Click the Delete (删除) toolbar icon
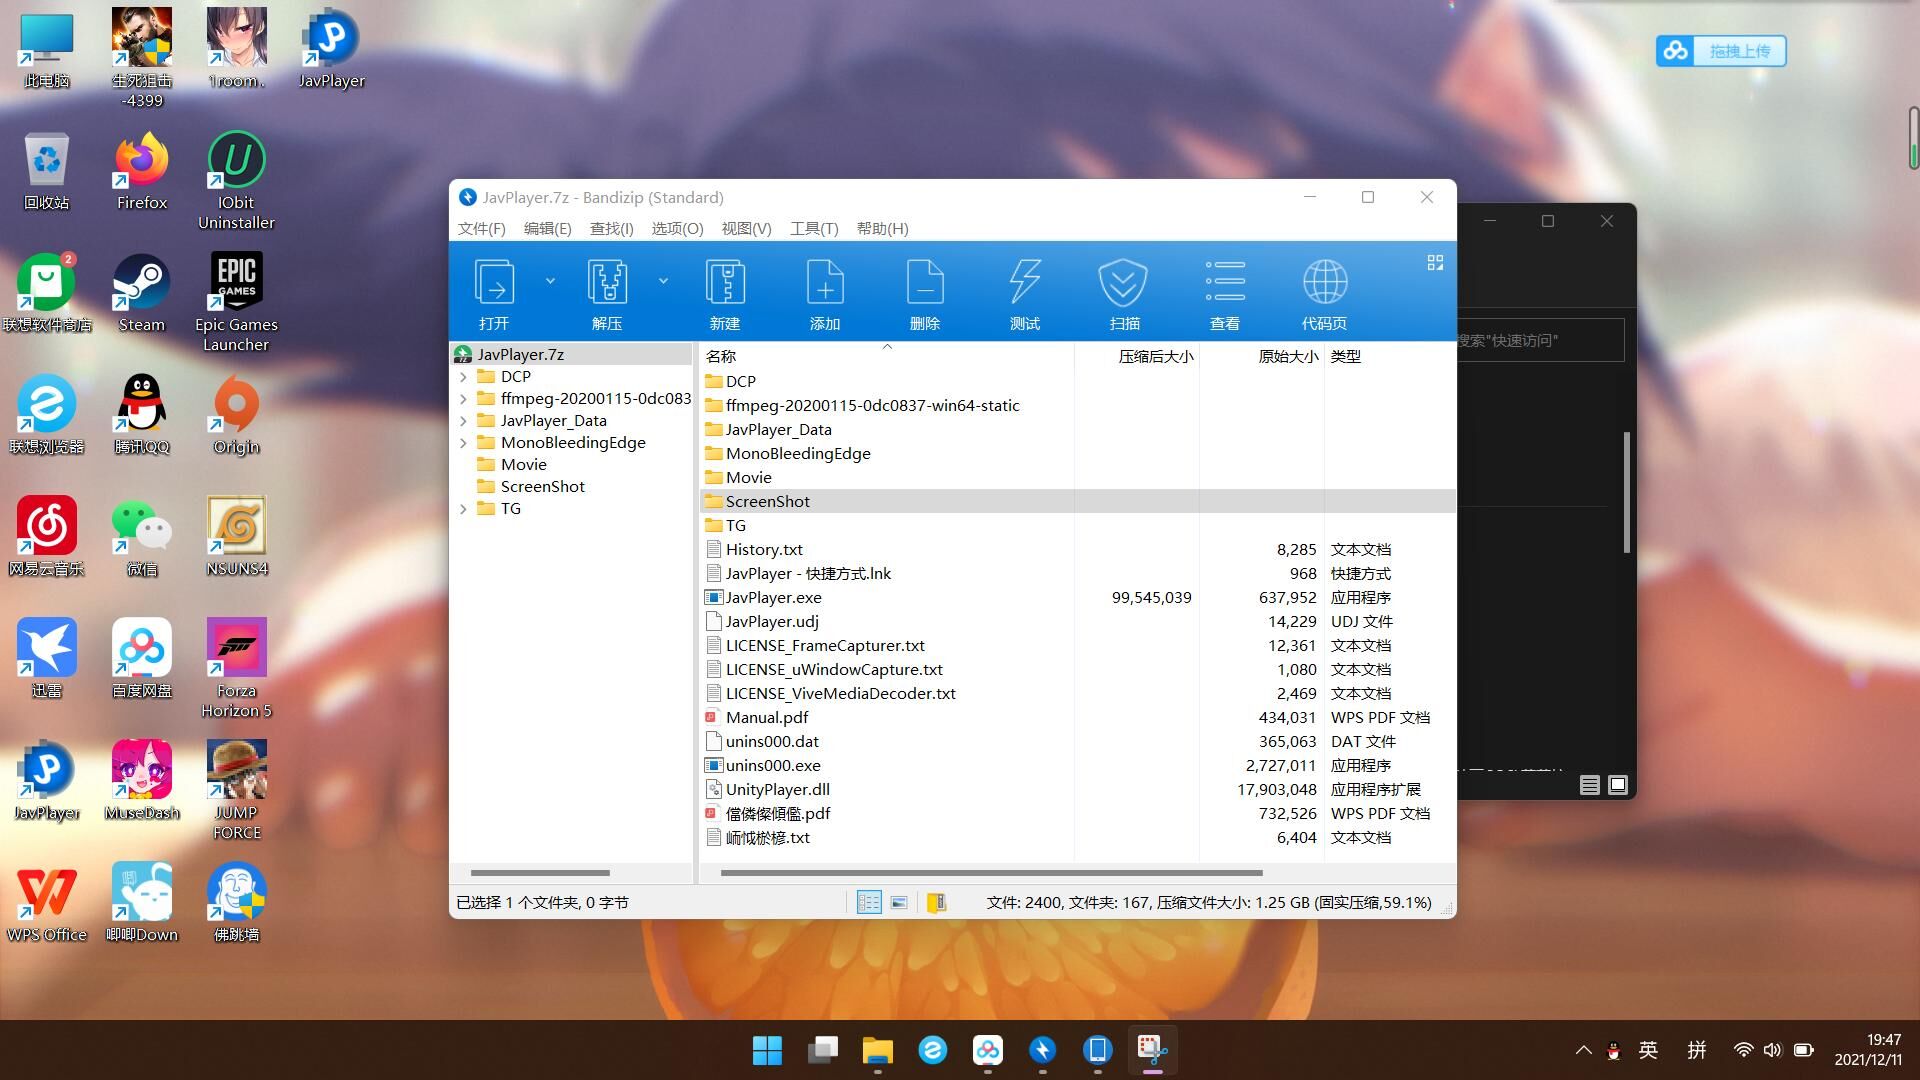The height and width of the screenshot is (1080, 1920). point(925,292)
